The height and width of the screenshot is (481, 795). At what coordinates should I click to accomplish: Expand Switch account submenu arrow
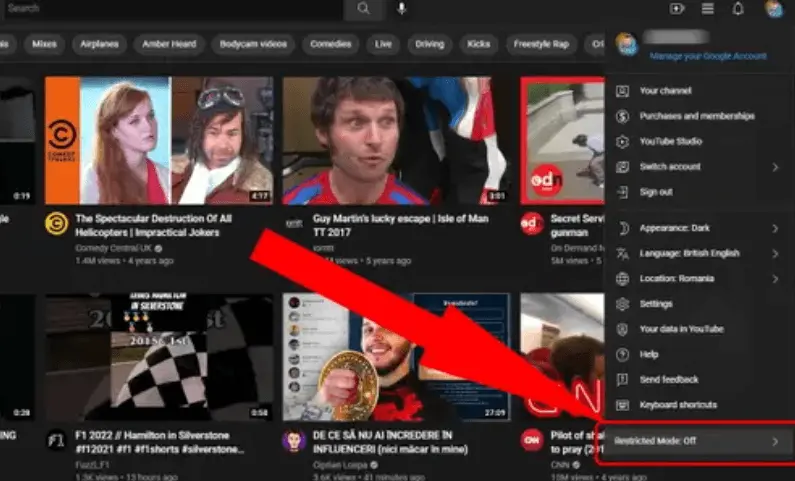[x=775, y=167]
